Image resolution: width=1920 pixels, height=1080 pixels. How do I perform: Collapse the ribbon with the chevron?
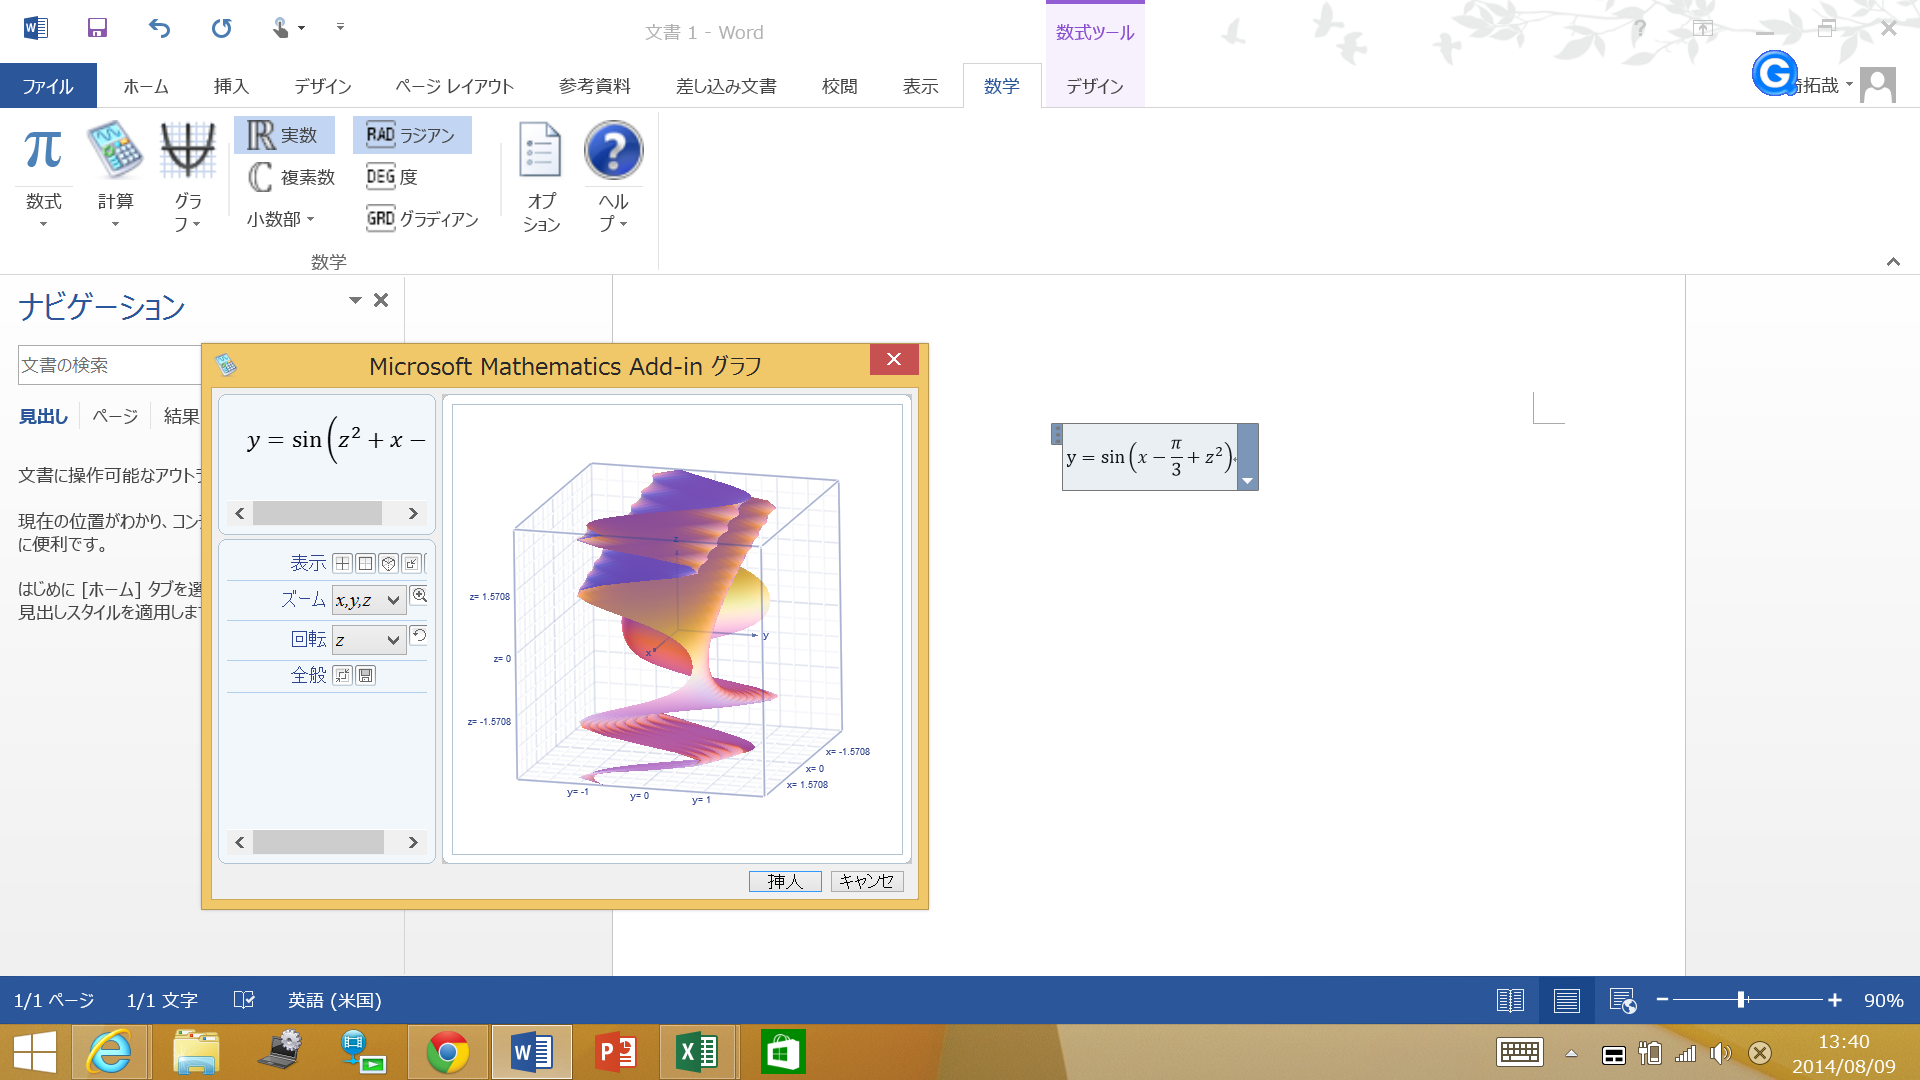point(1893,261)
